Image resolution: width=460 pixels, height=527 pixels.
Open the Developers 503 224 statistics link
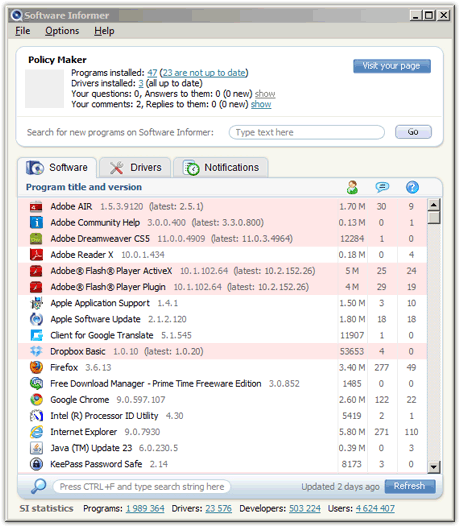pos(305,509)
